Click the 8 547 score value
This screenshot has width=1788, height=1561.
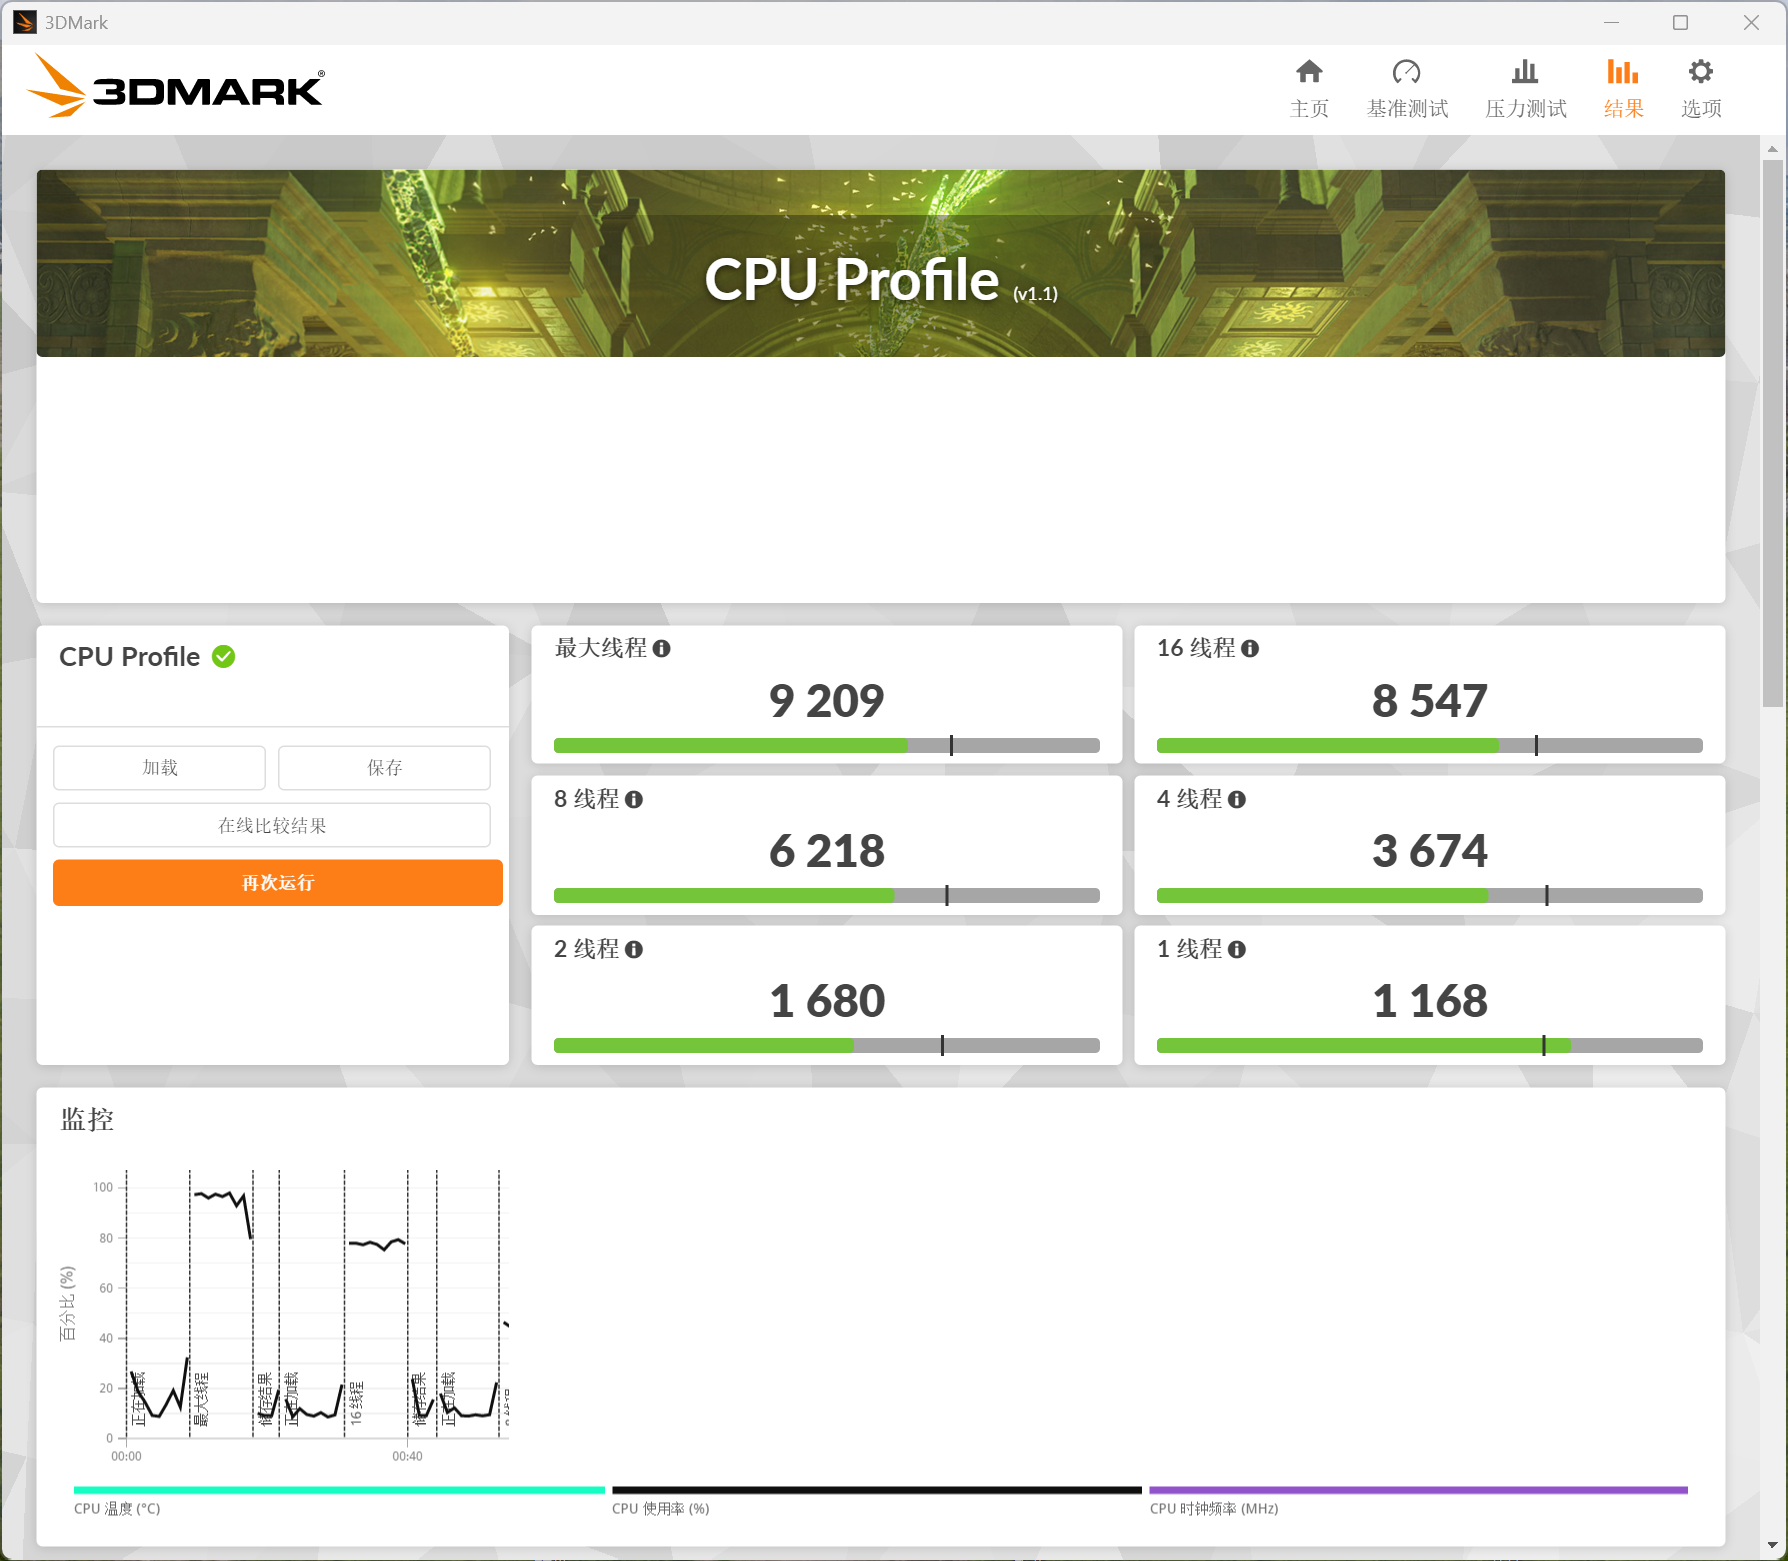pos(1430,701)
